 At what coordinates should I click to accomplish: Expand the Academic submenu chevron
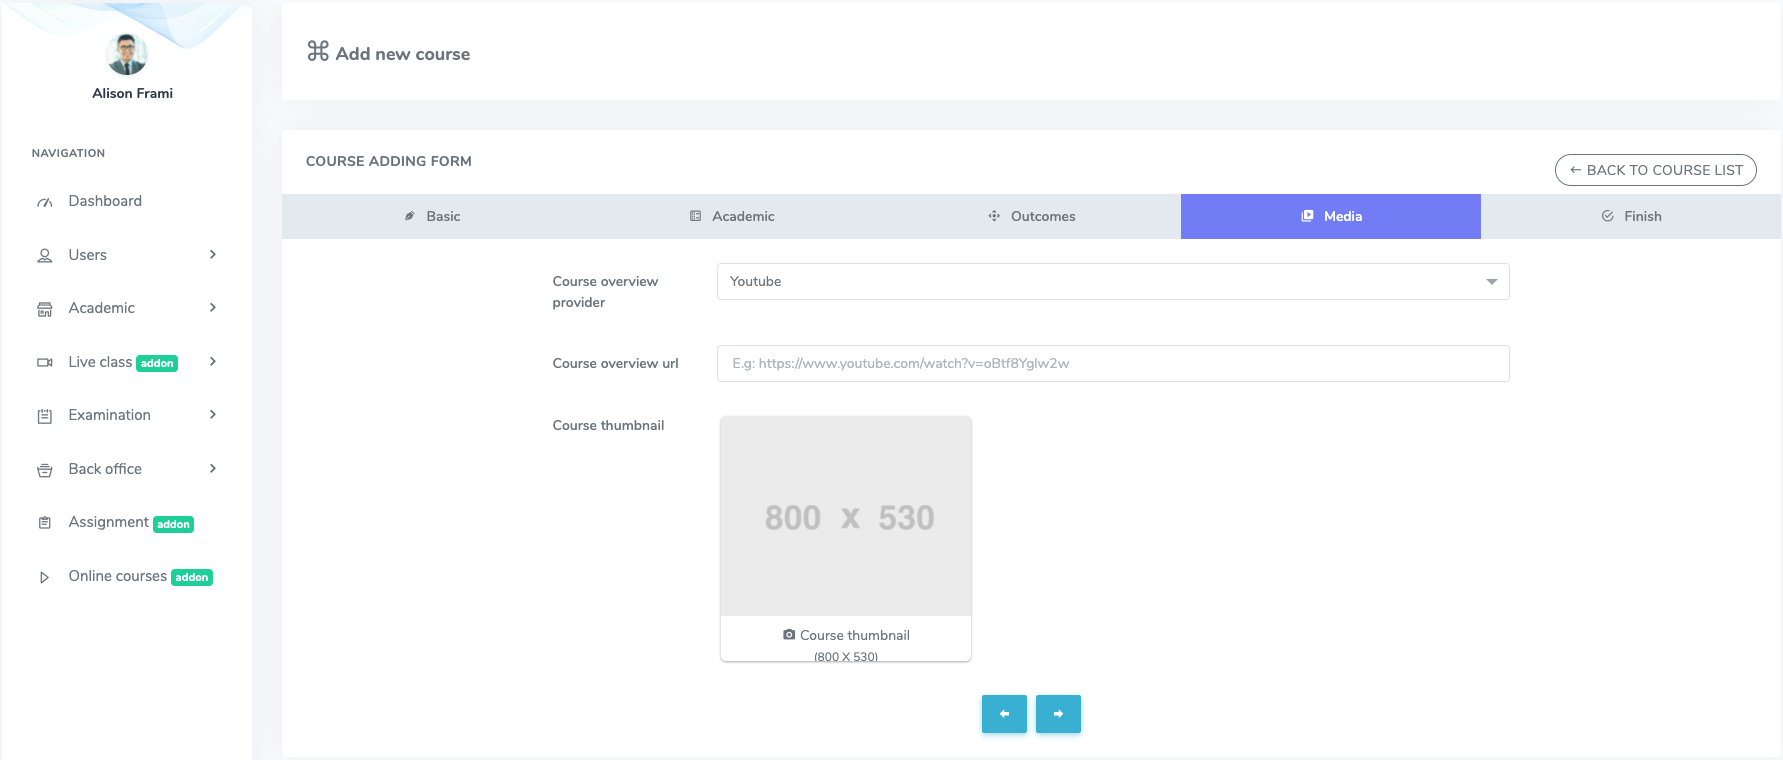pyautogui.click(x=213, y=308)
